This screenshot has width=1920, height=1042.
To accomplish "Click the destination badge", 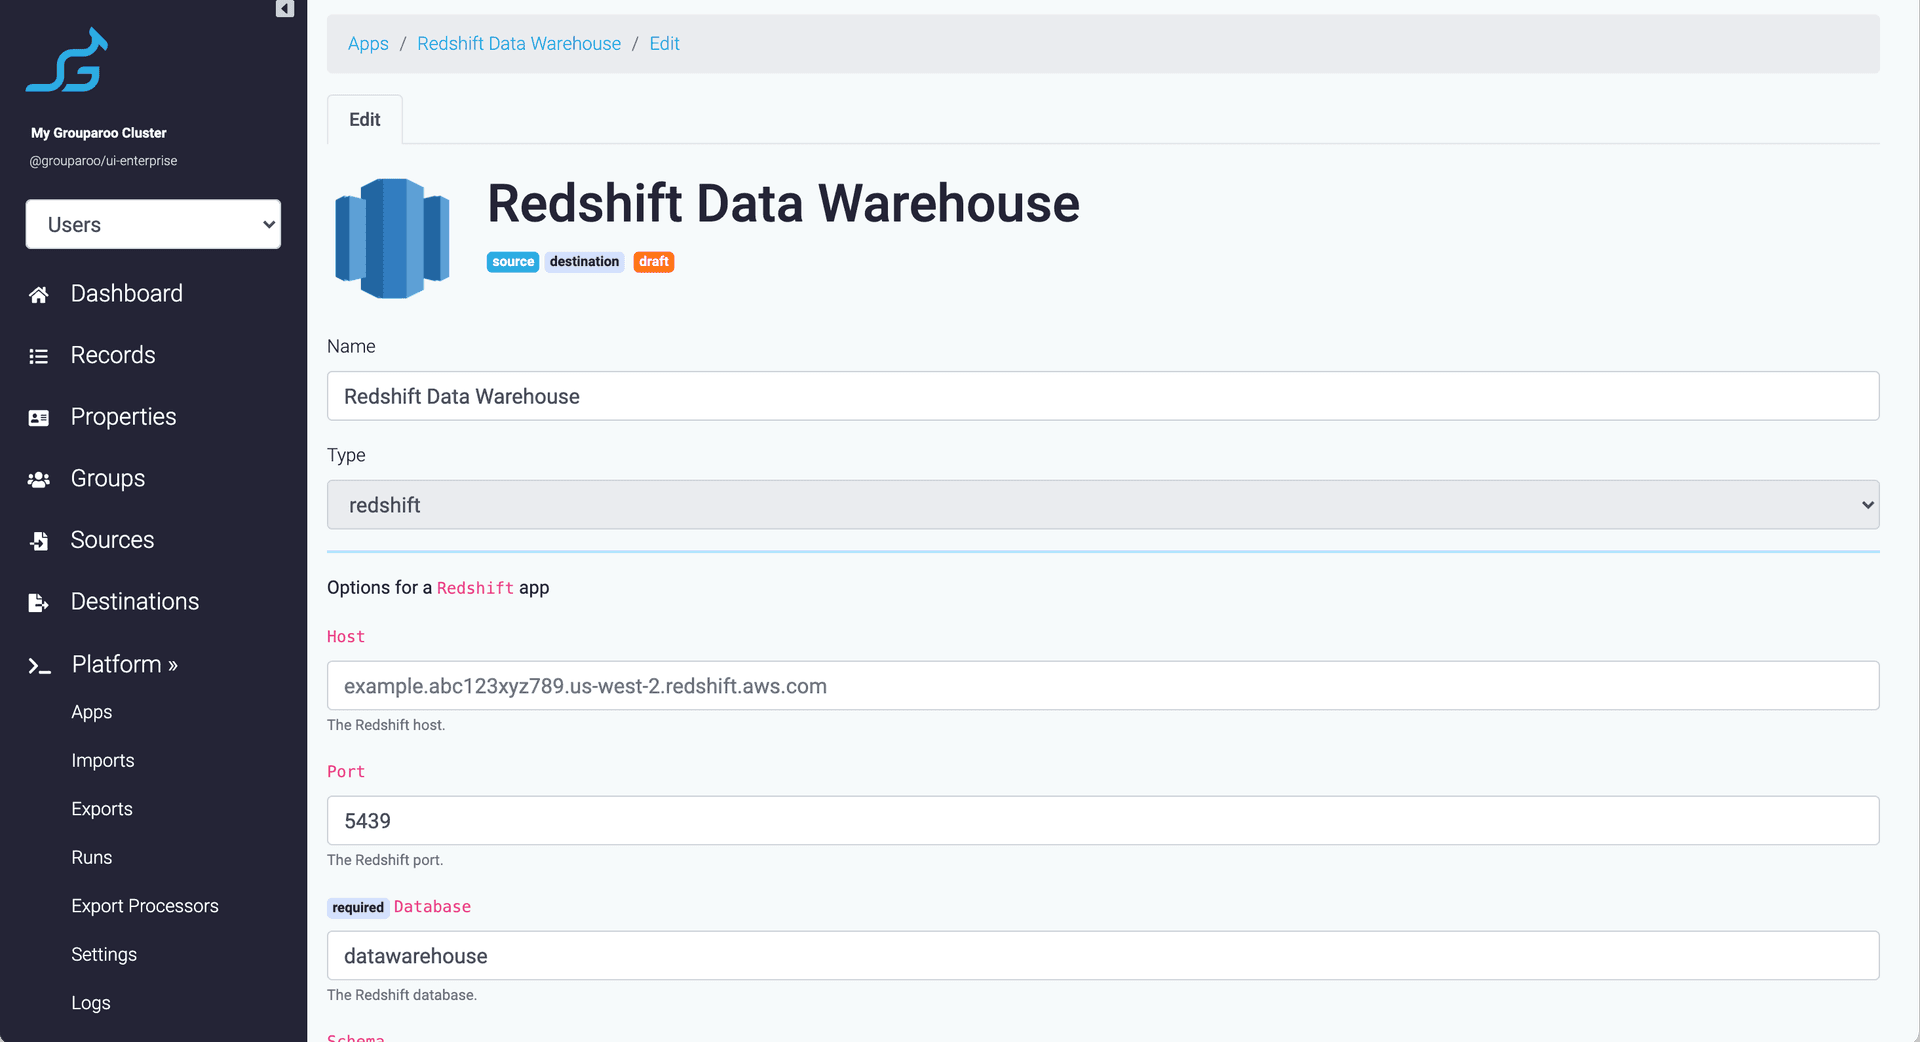I will 584,262.
